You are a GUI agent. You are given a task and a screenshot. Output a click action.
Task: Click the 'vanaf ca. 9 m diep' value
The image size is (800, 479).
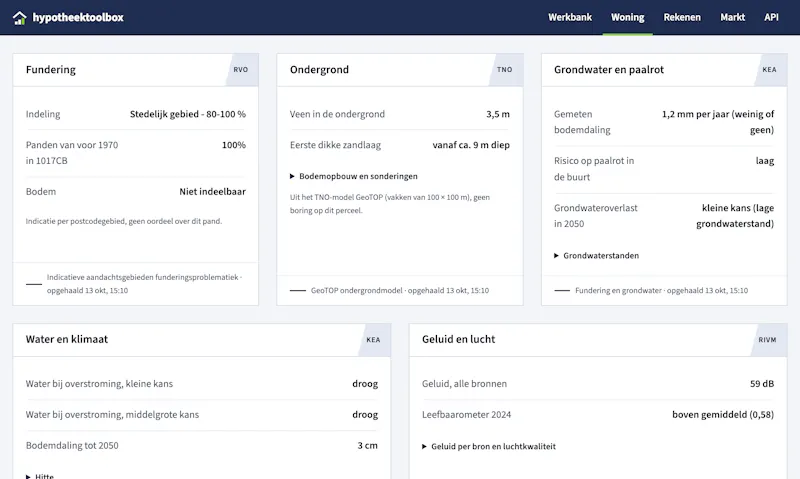pos(471,145)
